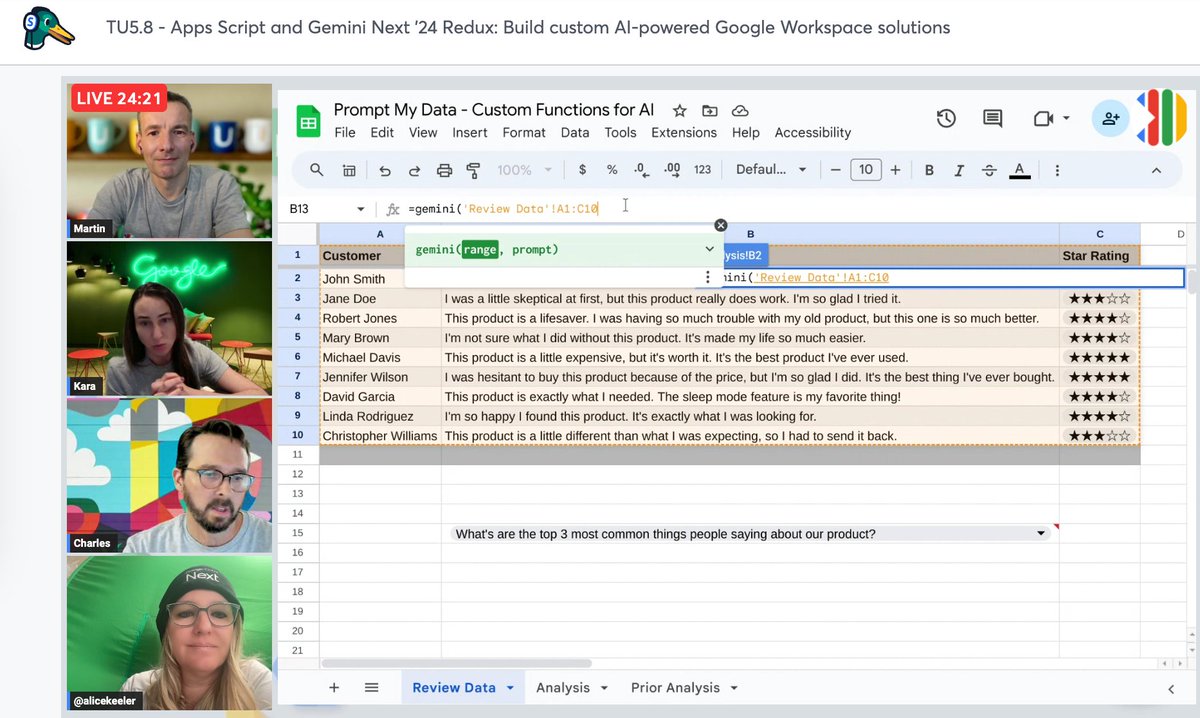
Task: Format as percent
Action: click(612, 170)
